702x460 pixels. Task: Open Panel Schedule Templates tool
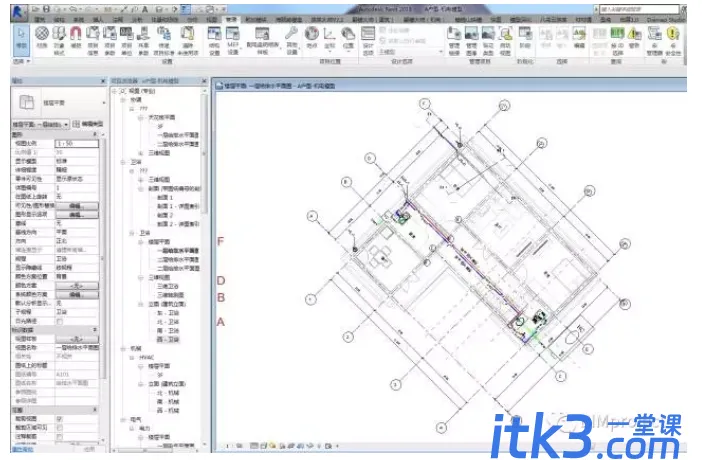pyautogui.click(x=262, y=39)
